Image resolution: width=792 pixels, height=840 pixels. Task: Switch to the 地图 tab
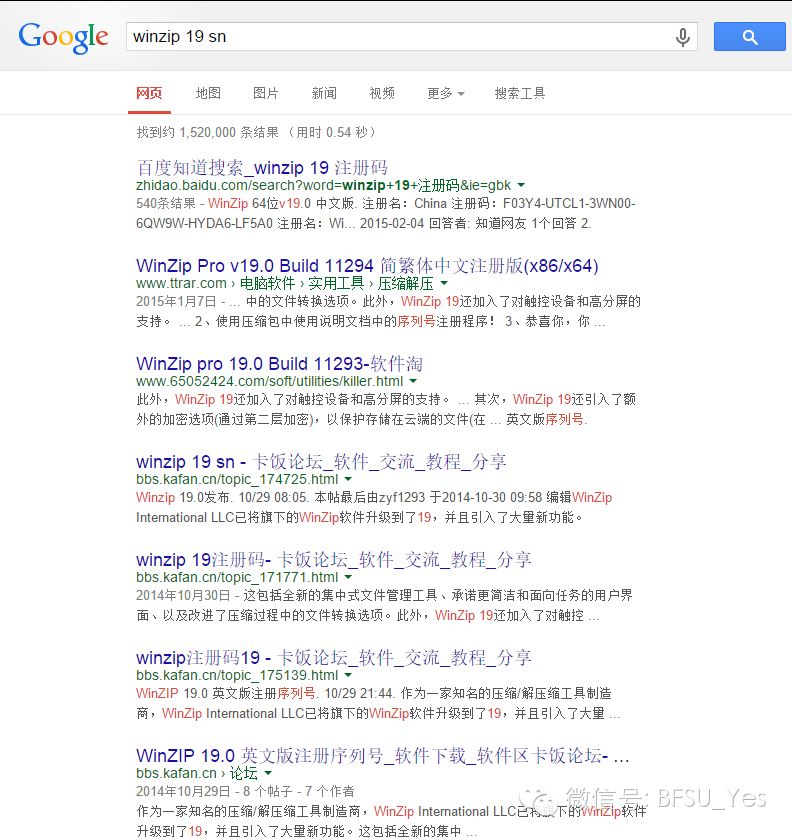point(208,93)
